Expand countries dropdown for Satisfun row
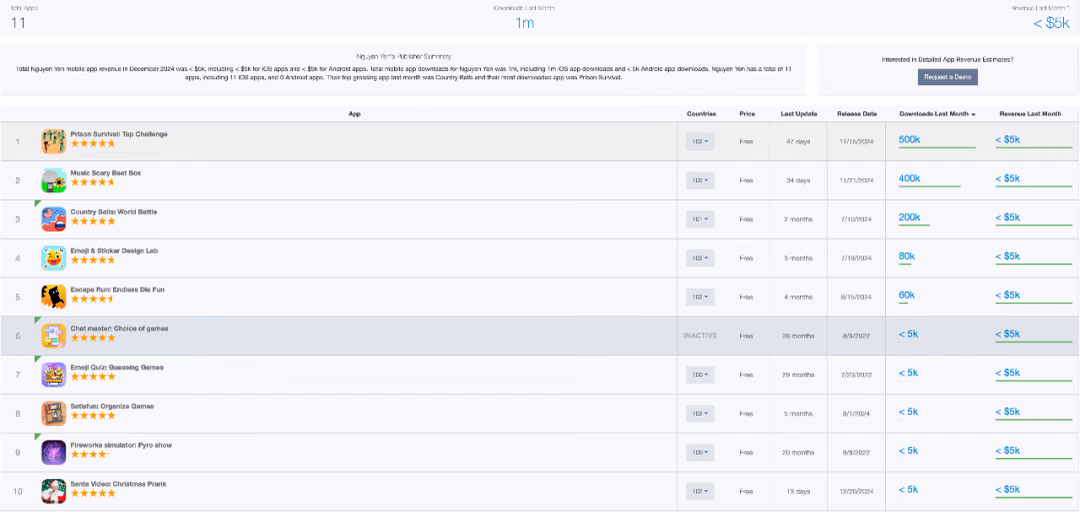Image resolution: width=1080 pixels, height=512 pixels. (700, 413)
